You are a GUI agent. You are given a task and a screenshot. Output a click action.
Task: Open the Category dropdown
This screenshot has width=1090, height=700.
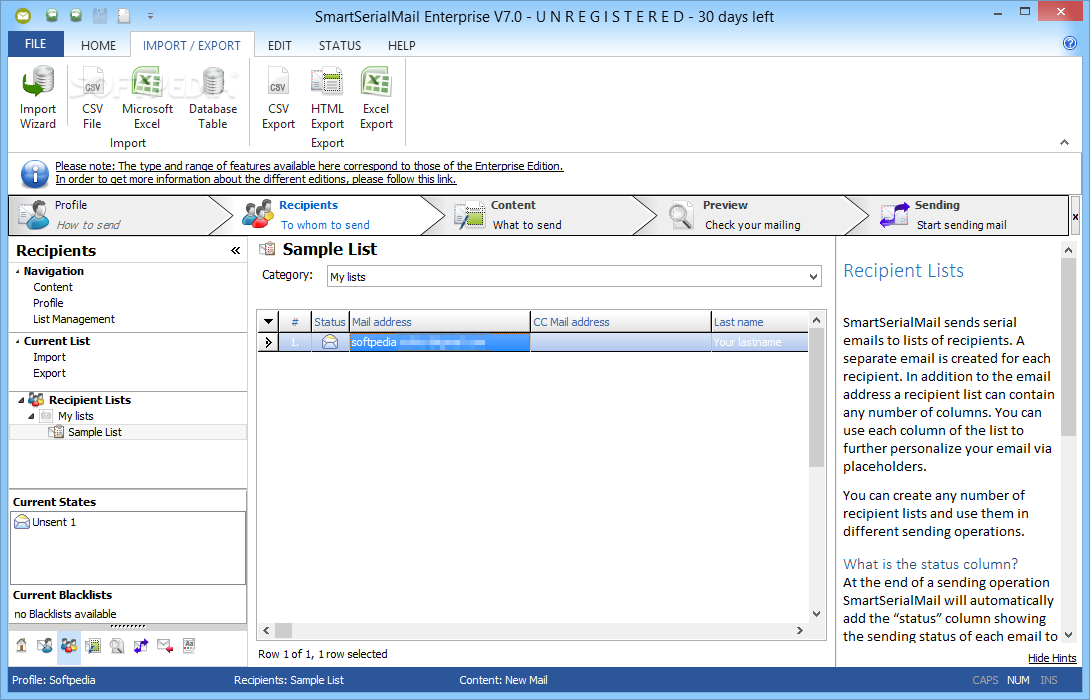coord(813,277)
